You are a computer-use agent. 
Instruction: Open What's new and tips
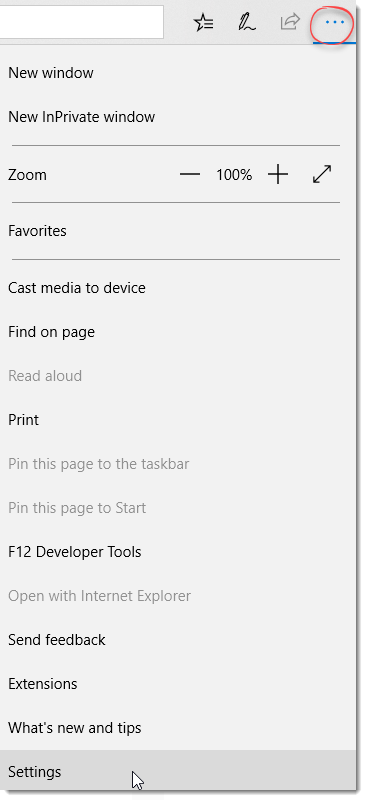pyautogui.click(x=178, y=728)
